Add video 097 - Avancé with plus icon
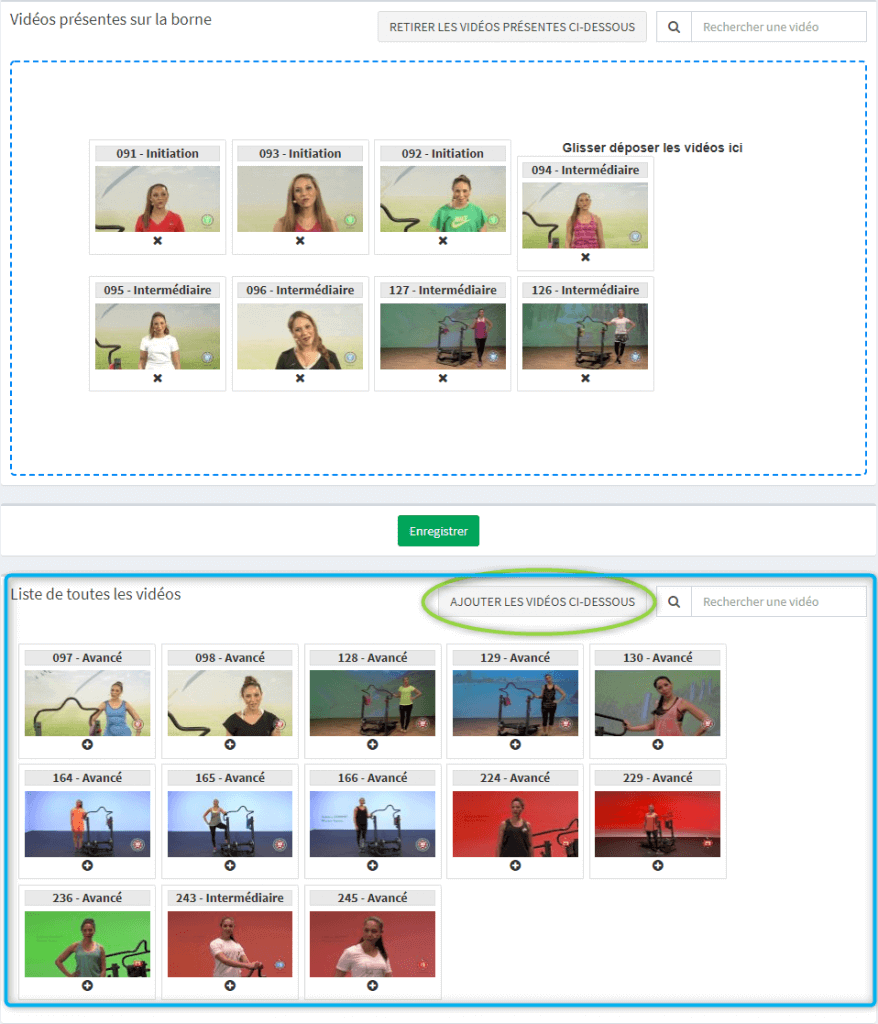The image size is (878, 1024). click(x=87, y=745)
